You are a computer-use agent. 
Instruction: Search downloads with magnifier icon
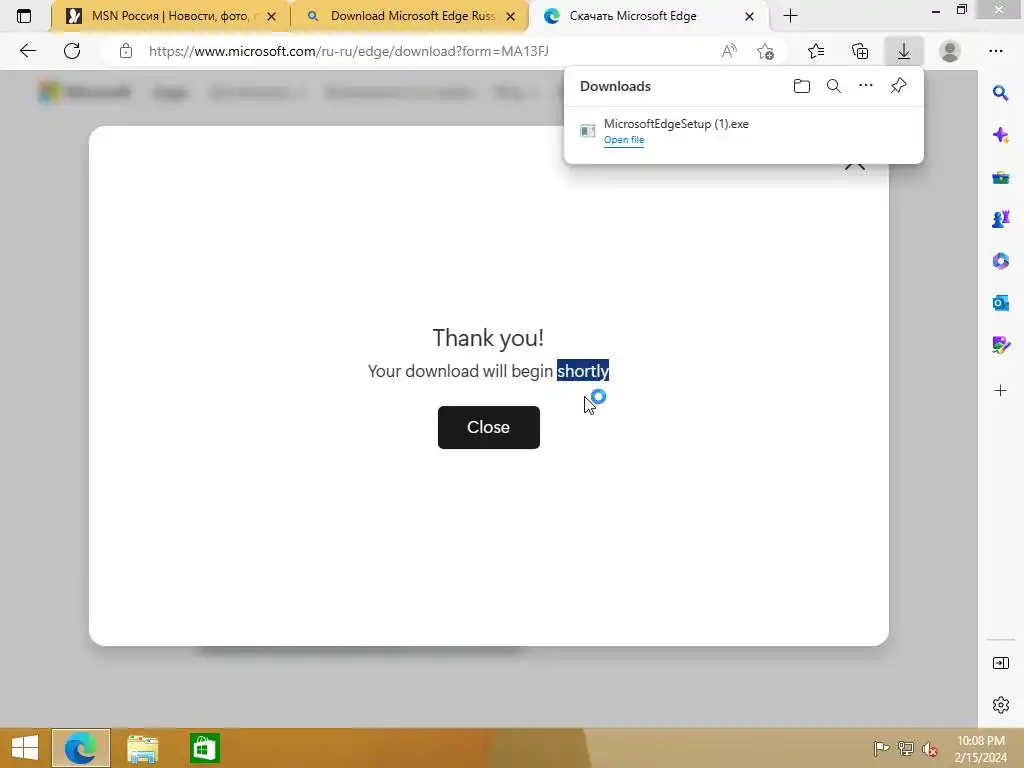[834, 86]
